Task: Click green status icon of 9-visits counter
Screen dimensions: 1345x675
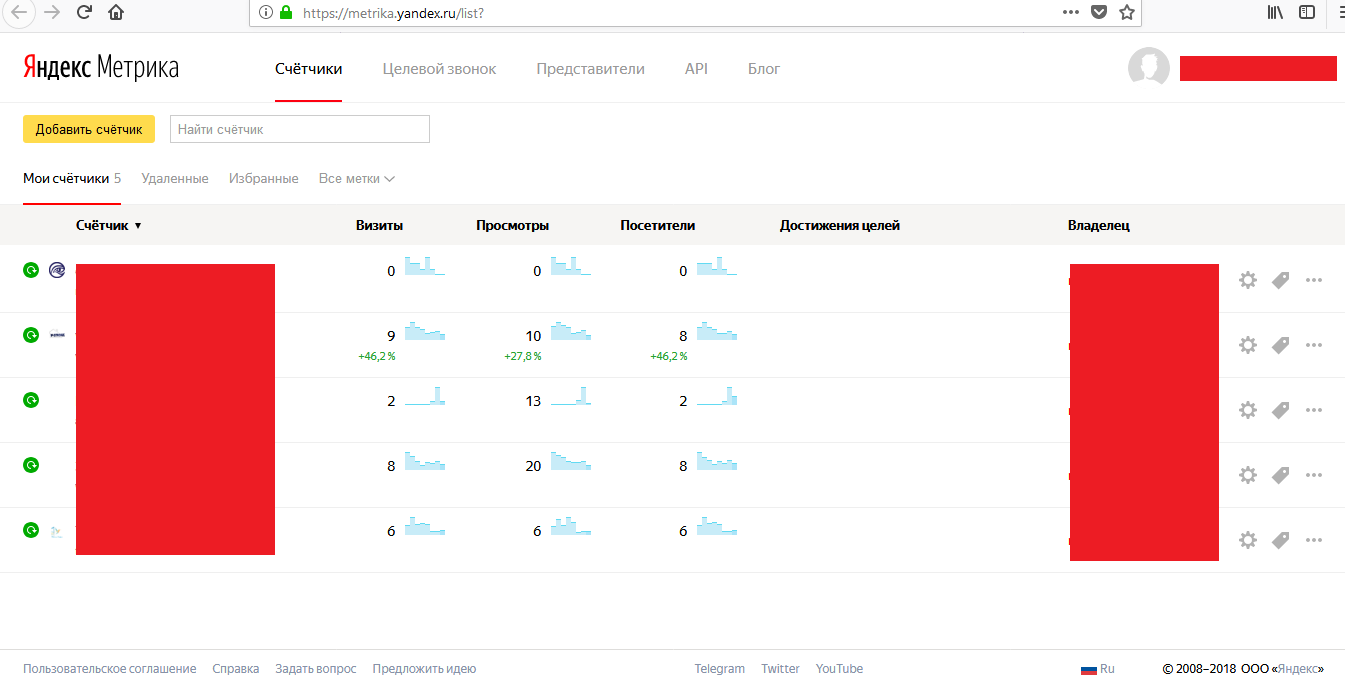Action: tap(31, 335)
